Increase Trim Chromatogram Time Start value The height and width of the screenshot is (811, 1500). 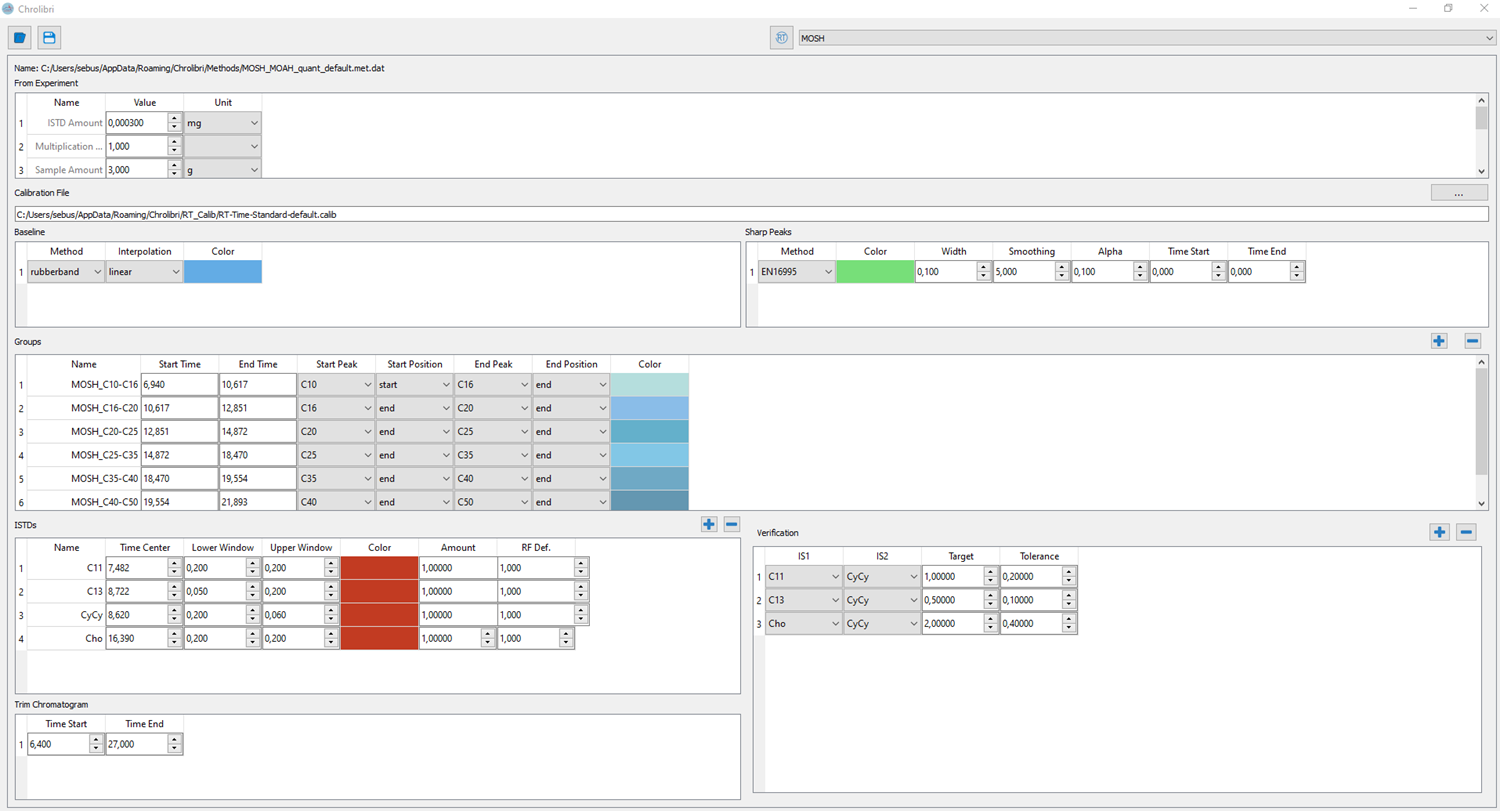[96, 739]
